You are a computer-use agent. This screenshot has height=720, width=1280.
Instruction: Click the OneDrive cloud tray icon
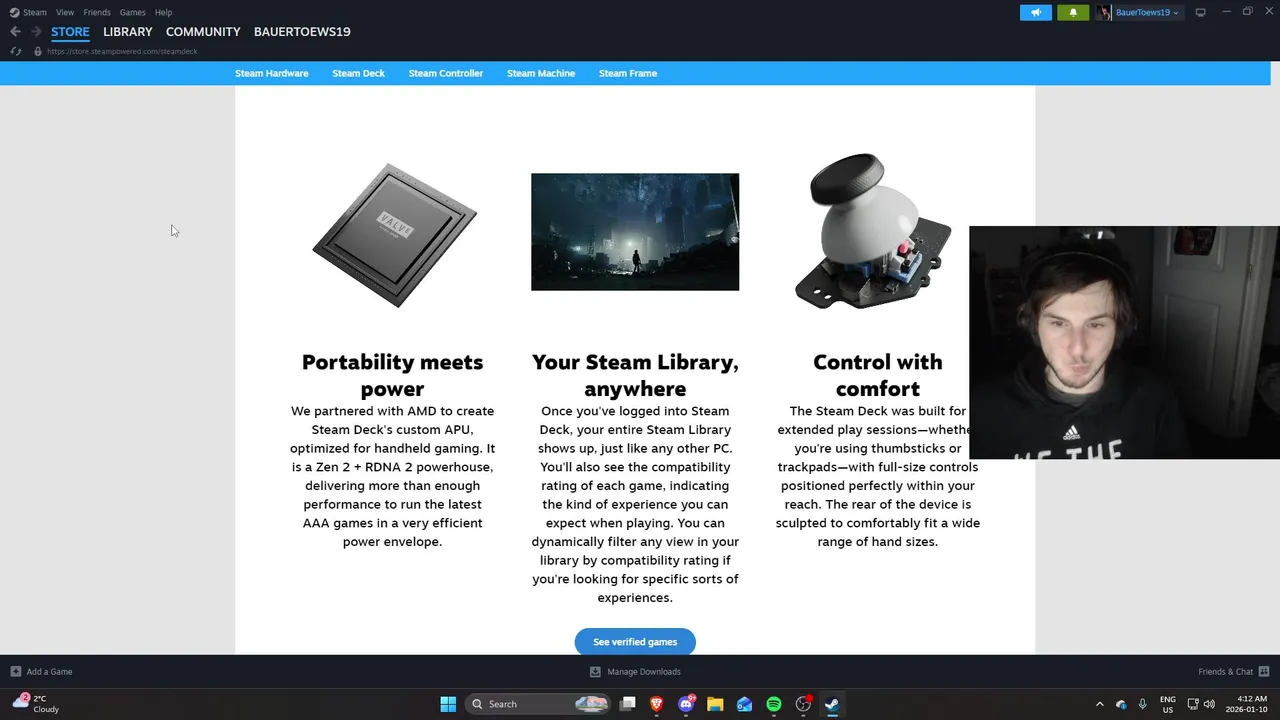pyautogui.click(x=1121, y=704)
